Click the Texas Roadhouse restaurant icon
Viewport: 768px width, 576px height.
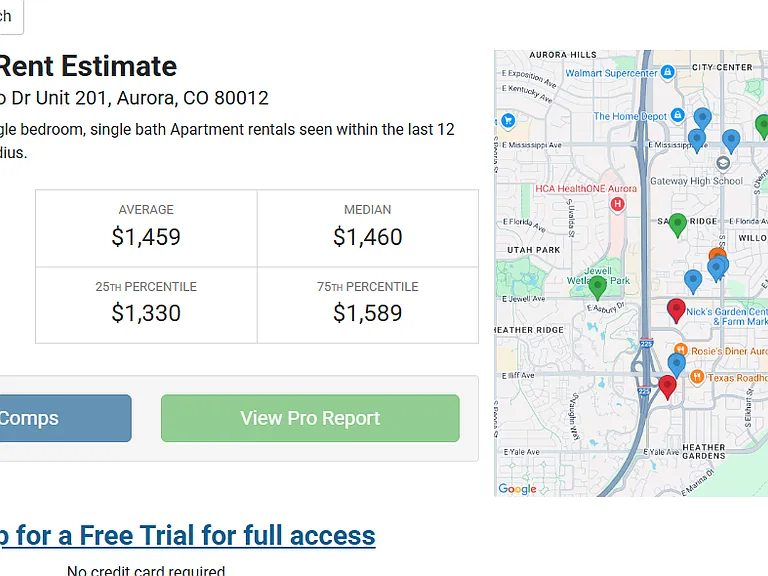(x=697, y=377)
